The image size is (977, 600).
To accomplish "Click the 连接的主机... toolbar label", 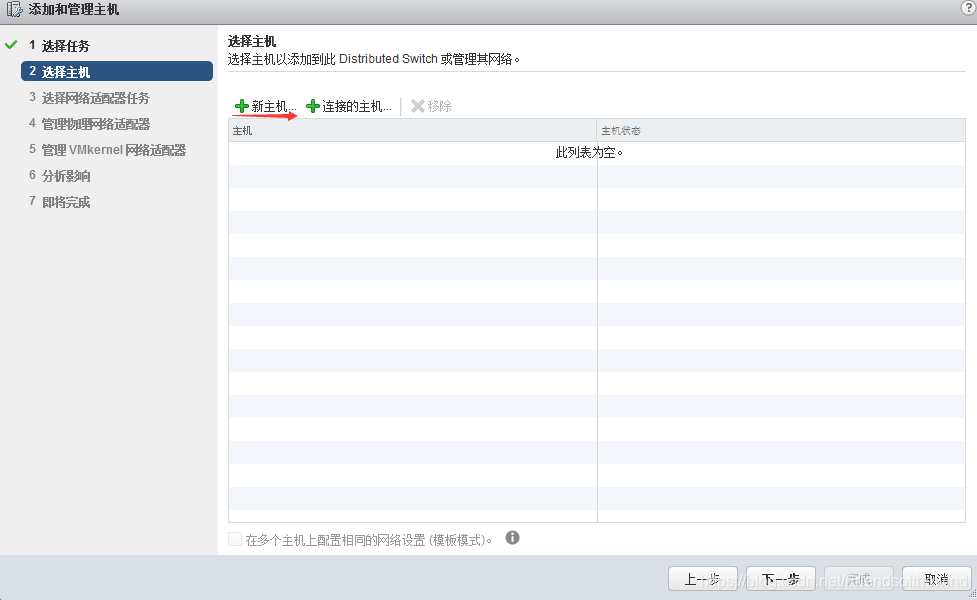I will (x=356, y=107).
